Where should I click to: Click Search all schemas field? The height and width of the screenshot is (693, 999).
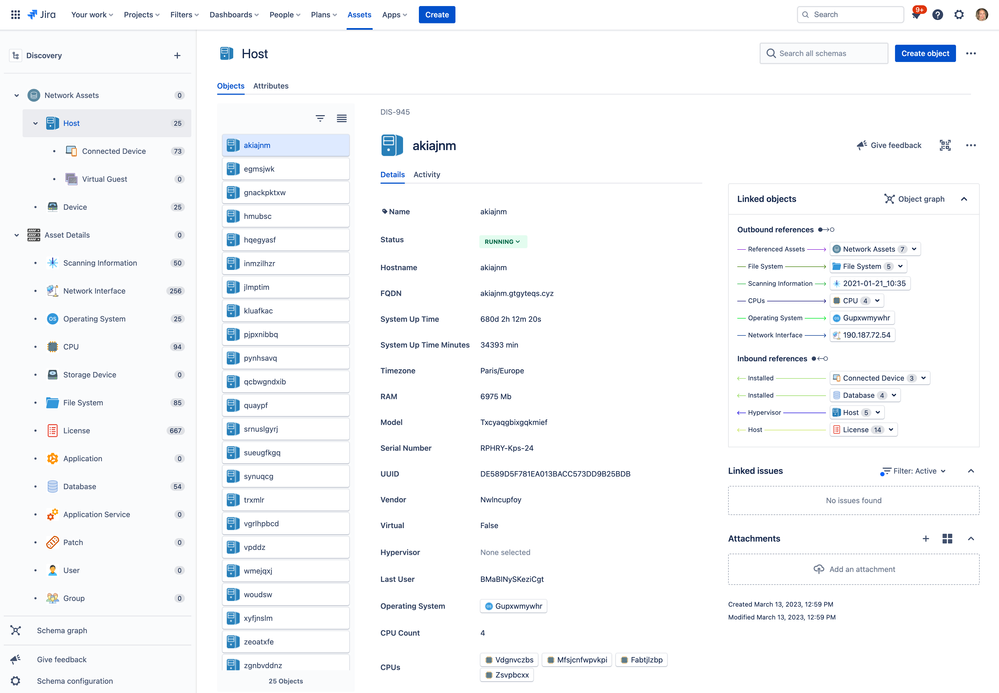[x=824, y=54]
